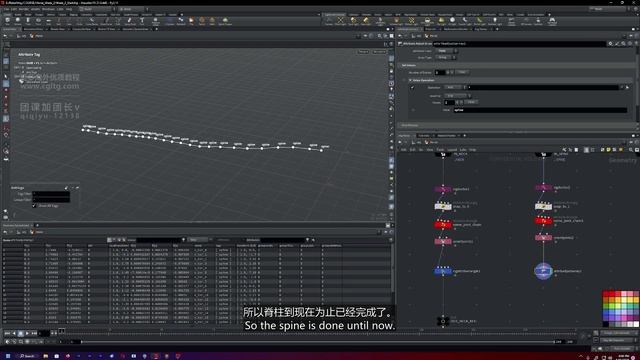Select the blue rigattributevop node
This screenshot has height=360, width=640.
(442, 271)
